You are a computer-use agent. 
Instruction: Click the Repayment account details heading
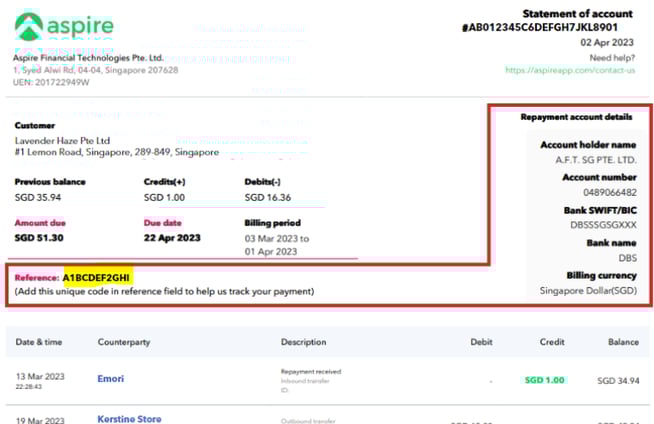576,117
